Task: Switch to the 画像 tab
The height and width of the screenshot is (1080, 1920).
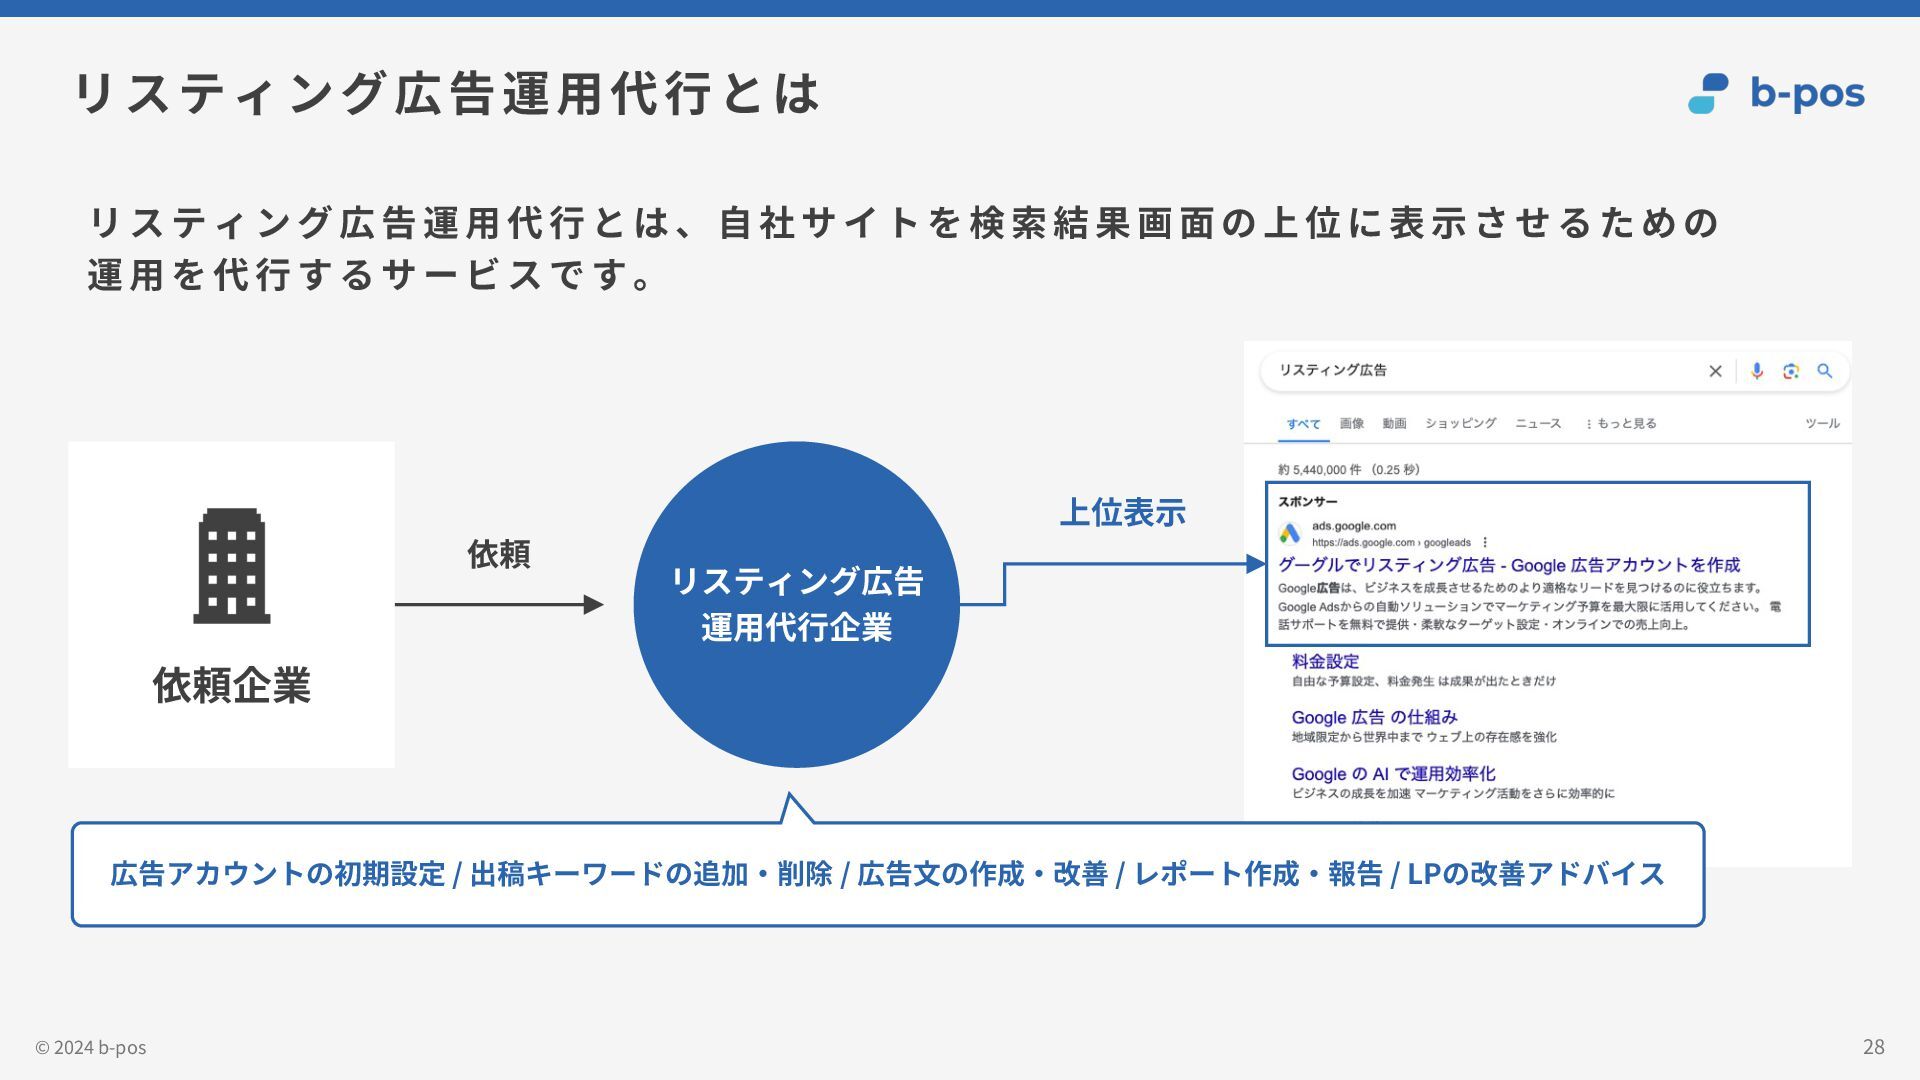Action: tap(1352, 424)
